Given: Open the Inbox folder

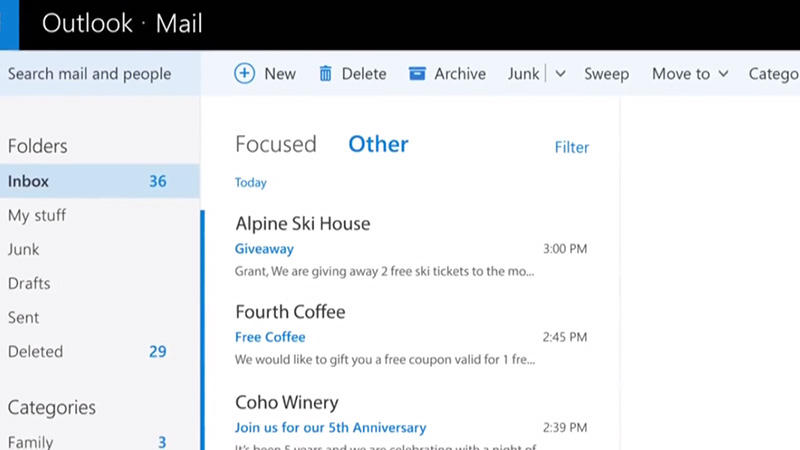Looking at the screenshot, I should tap(28, 181).
